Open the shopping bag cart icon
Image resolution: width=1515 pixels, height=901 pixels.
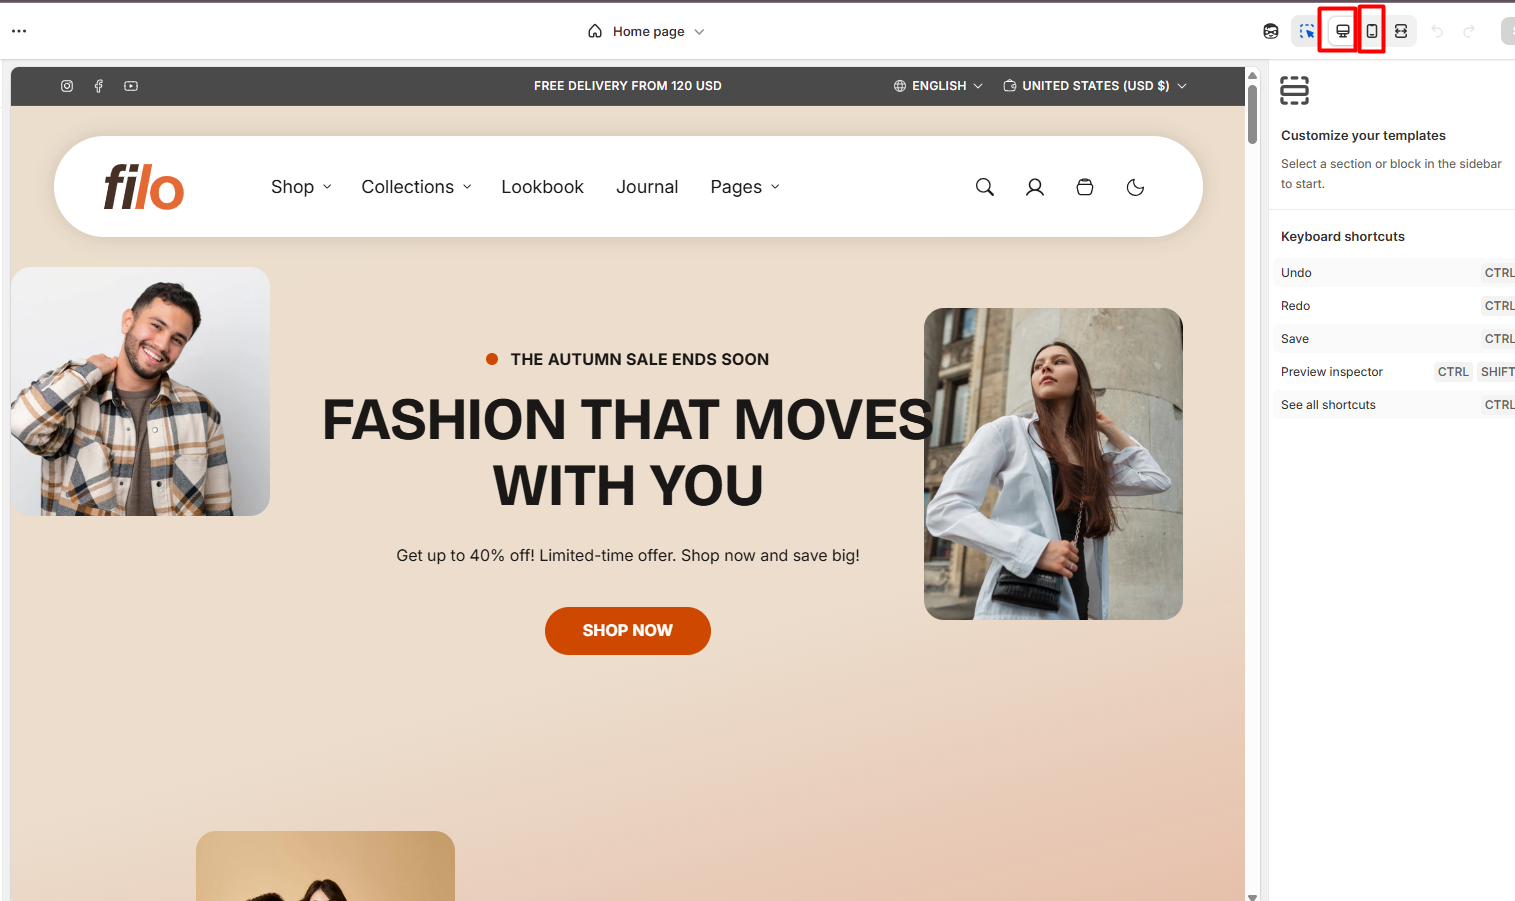pyautogui.click(x=1085, y=187)
